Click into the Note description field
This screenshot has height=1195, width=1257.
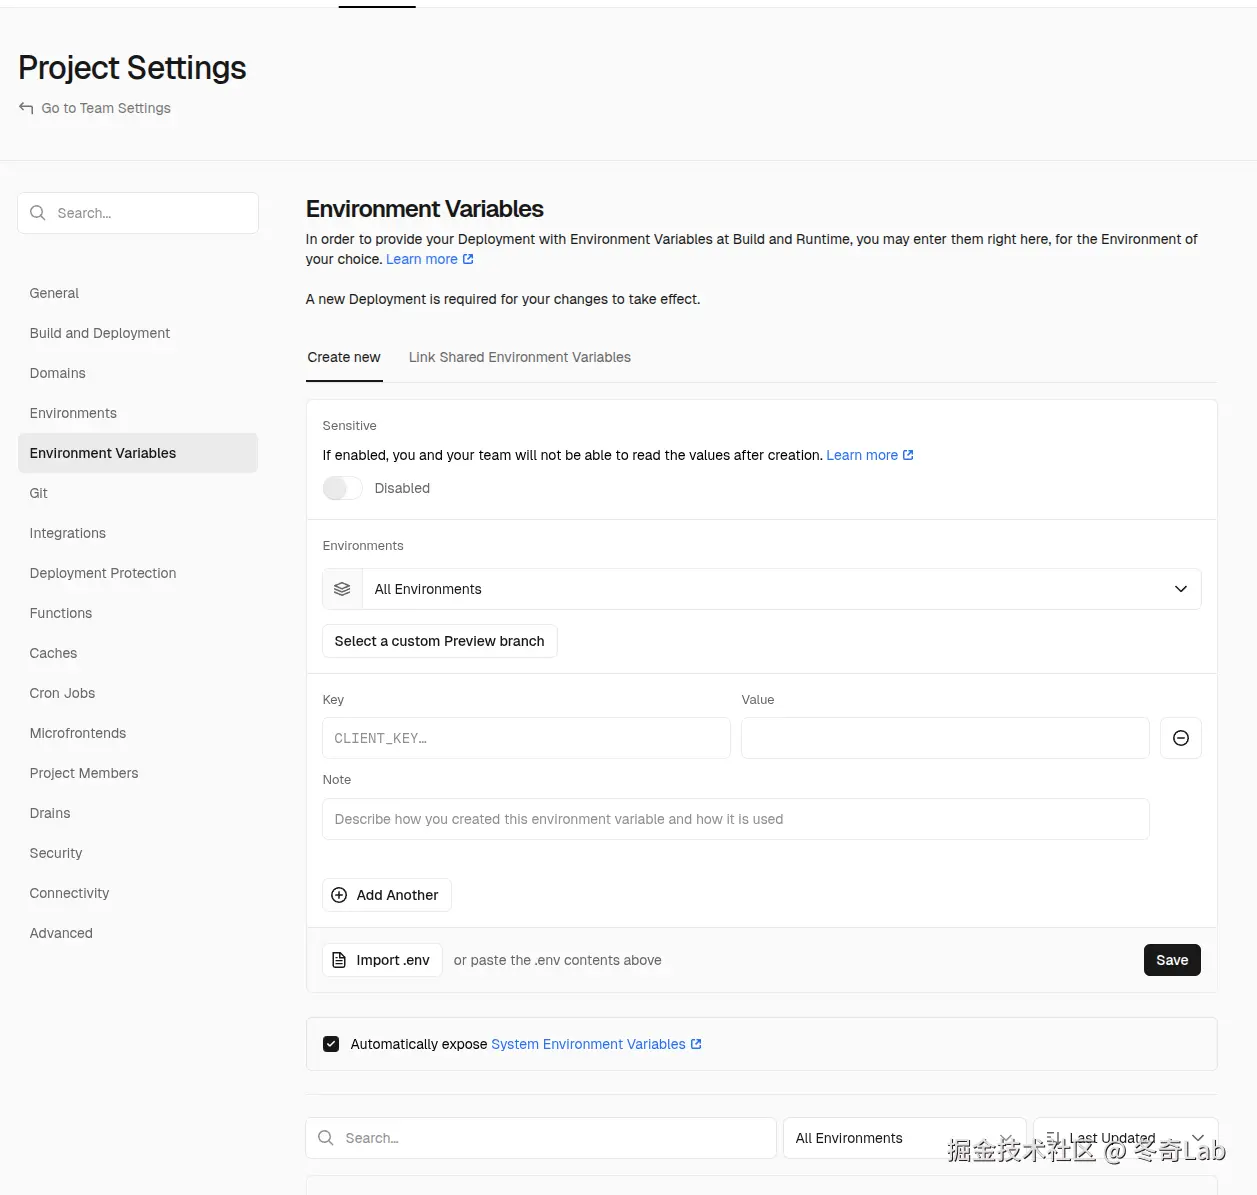pyautogui.click(x=735, y=819)
